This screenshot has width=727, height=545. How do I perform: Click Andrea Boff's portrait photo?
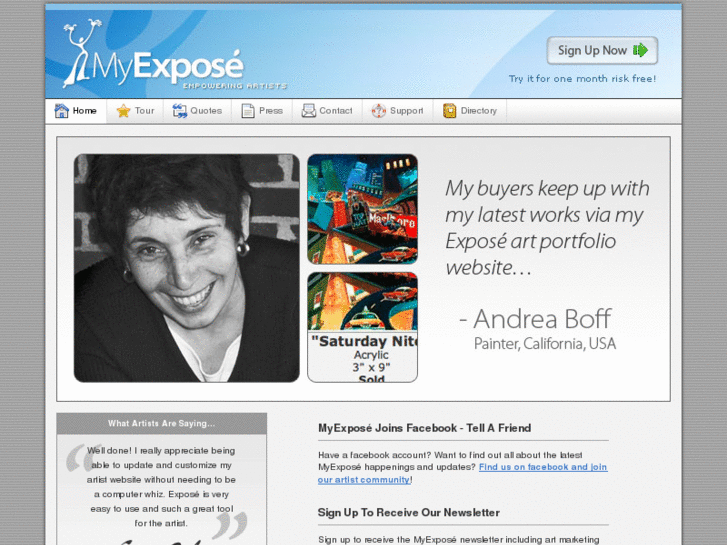pyautogui.click(x=187, y=268)
